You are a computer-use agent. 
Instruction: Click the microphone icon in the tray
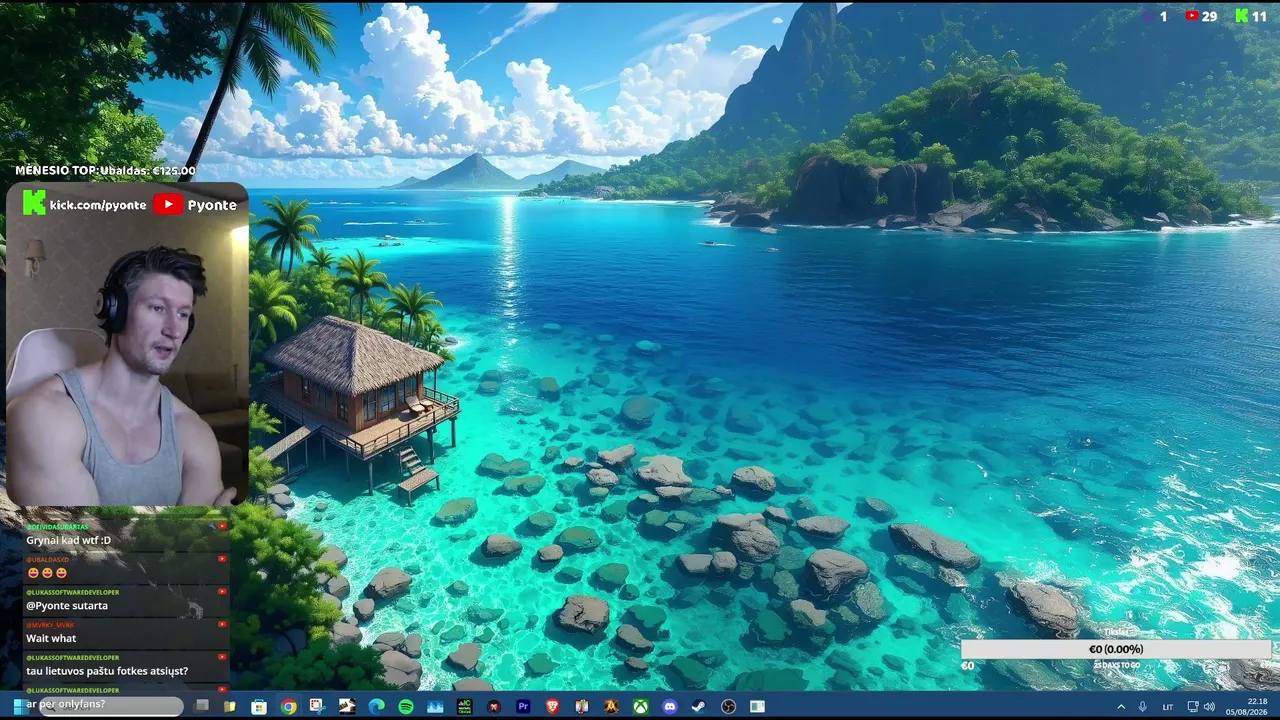tap(1142, 707)
